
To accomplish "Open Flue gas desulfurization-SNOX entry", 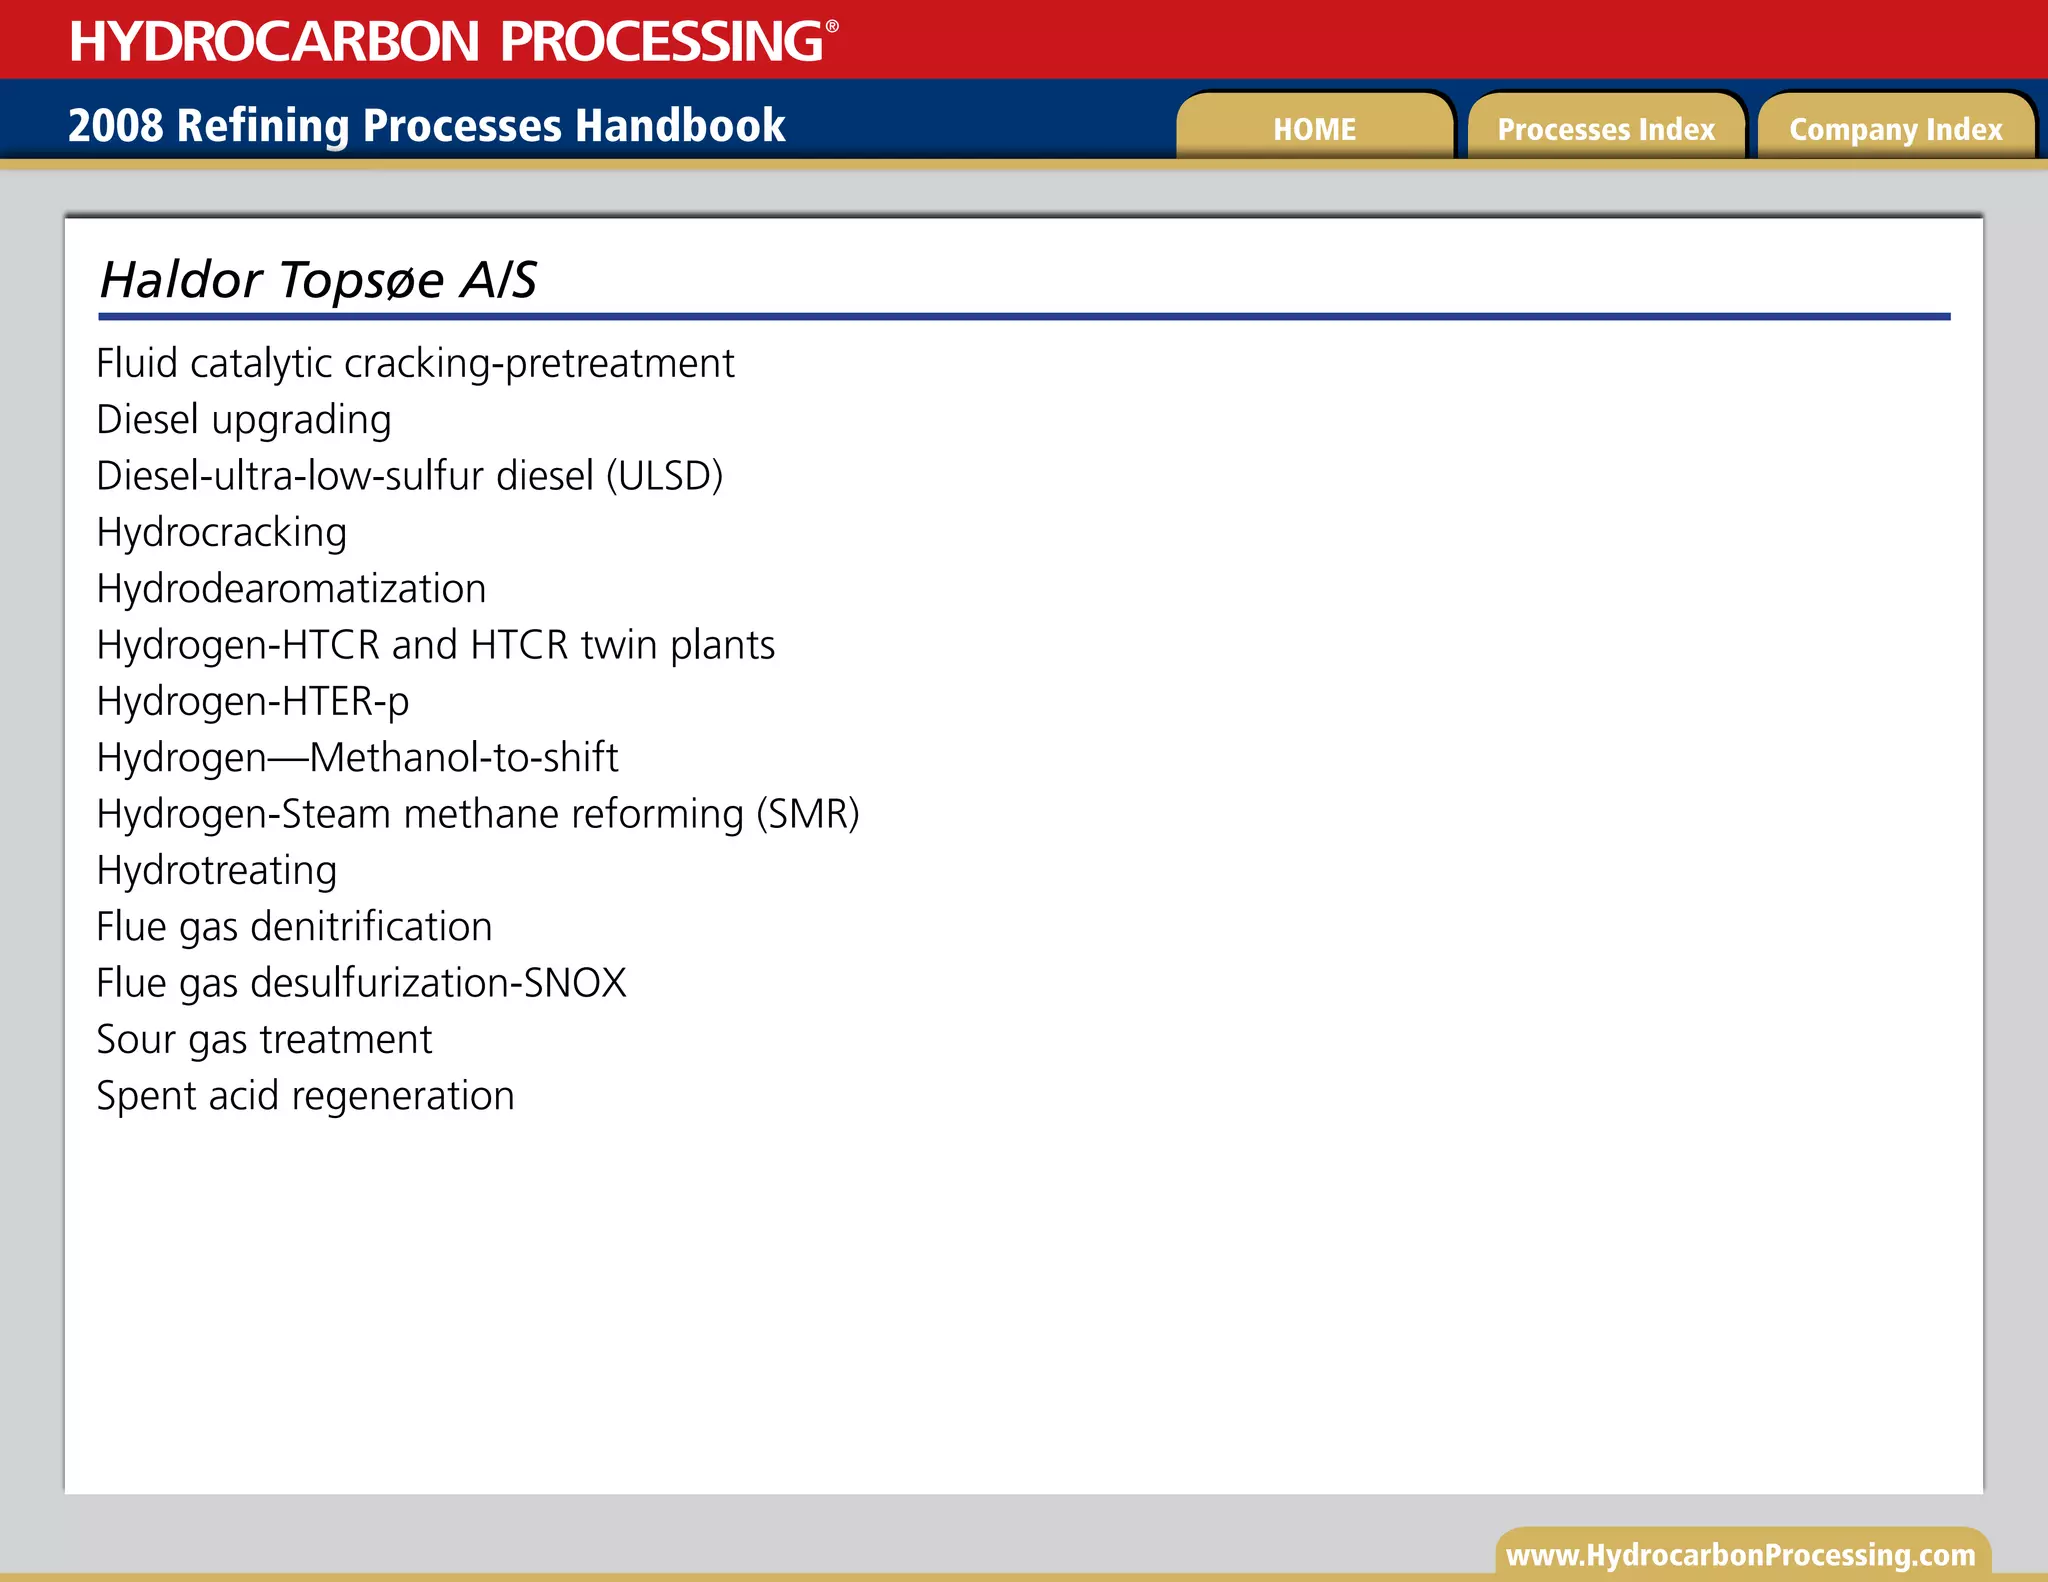I will point(361,983).
